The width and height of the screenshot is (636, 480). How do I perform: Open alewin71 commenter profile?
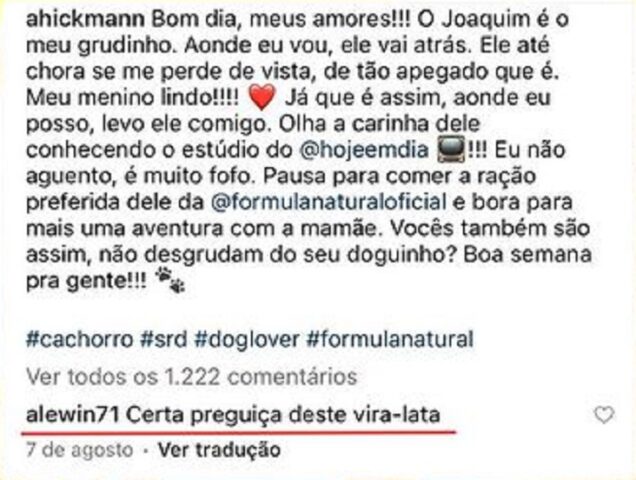click(x=73, y=415)
